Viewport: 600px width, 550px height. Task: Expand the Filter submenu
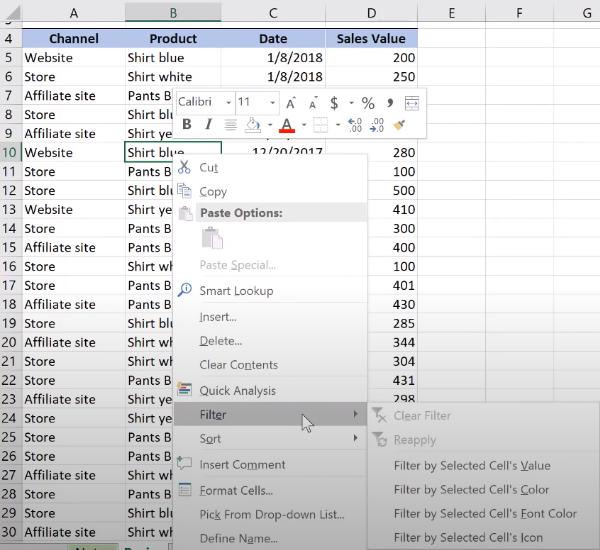click(x=271, y=415)
